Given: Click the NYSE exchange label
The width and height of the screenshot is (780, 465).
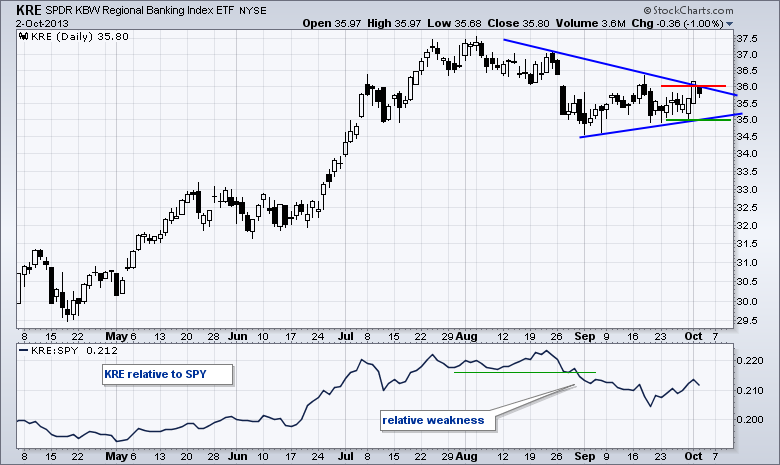Looking at the screenshot, I should [x=252, y=11].
